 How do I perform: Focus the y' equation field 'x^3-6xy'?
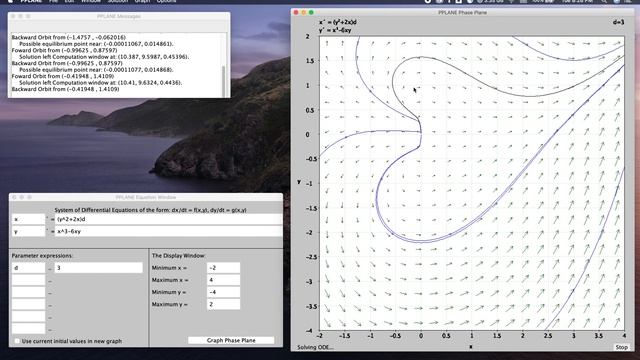(169, 231)
